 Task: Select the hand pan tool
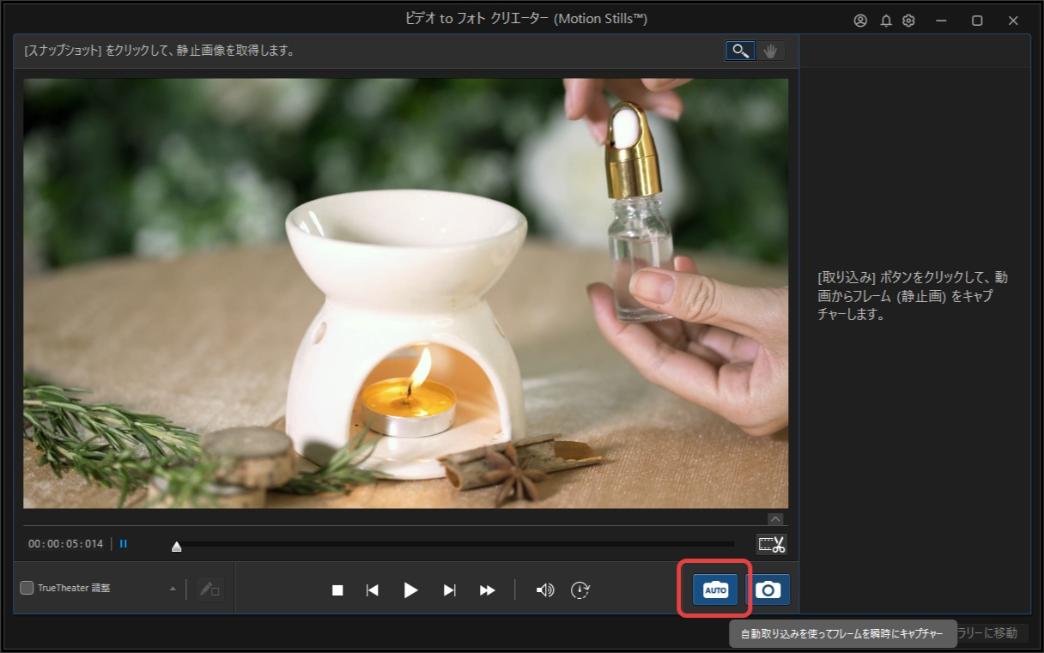770,50
